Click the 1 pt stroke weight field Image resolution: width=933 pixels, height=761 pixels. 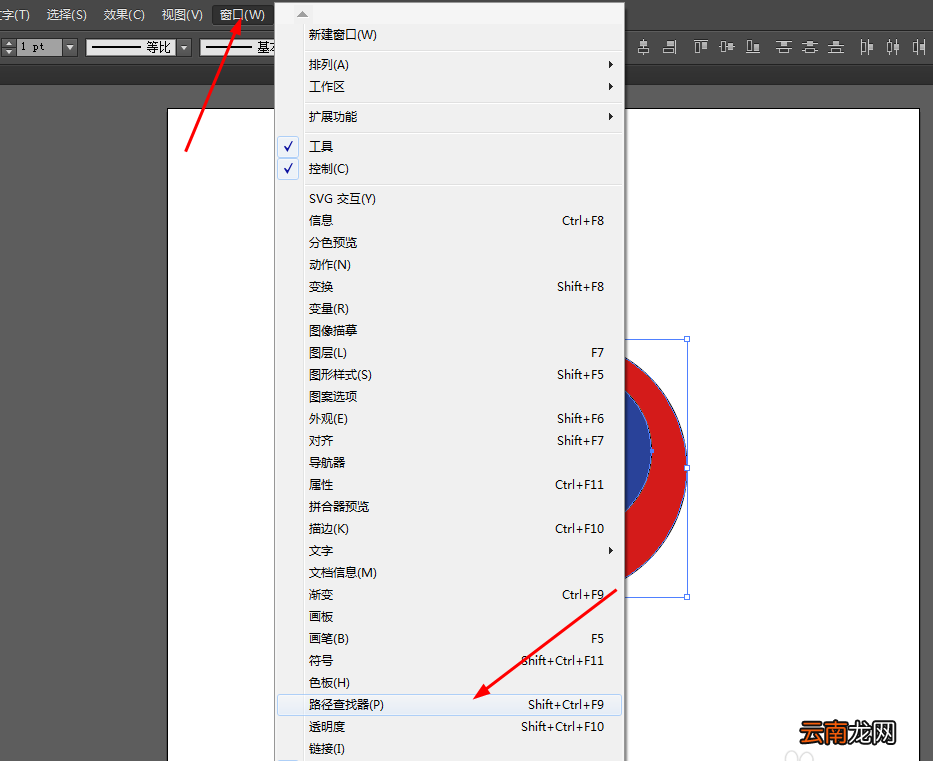click(x=39, y=47)
